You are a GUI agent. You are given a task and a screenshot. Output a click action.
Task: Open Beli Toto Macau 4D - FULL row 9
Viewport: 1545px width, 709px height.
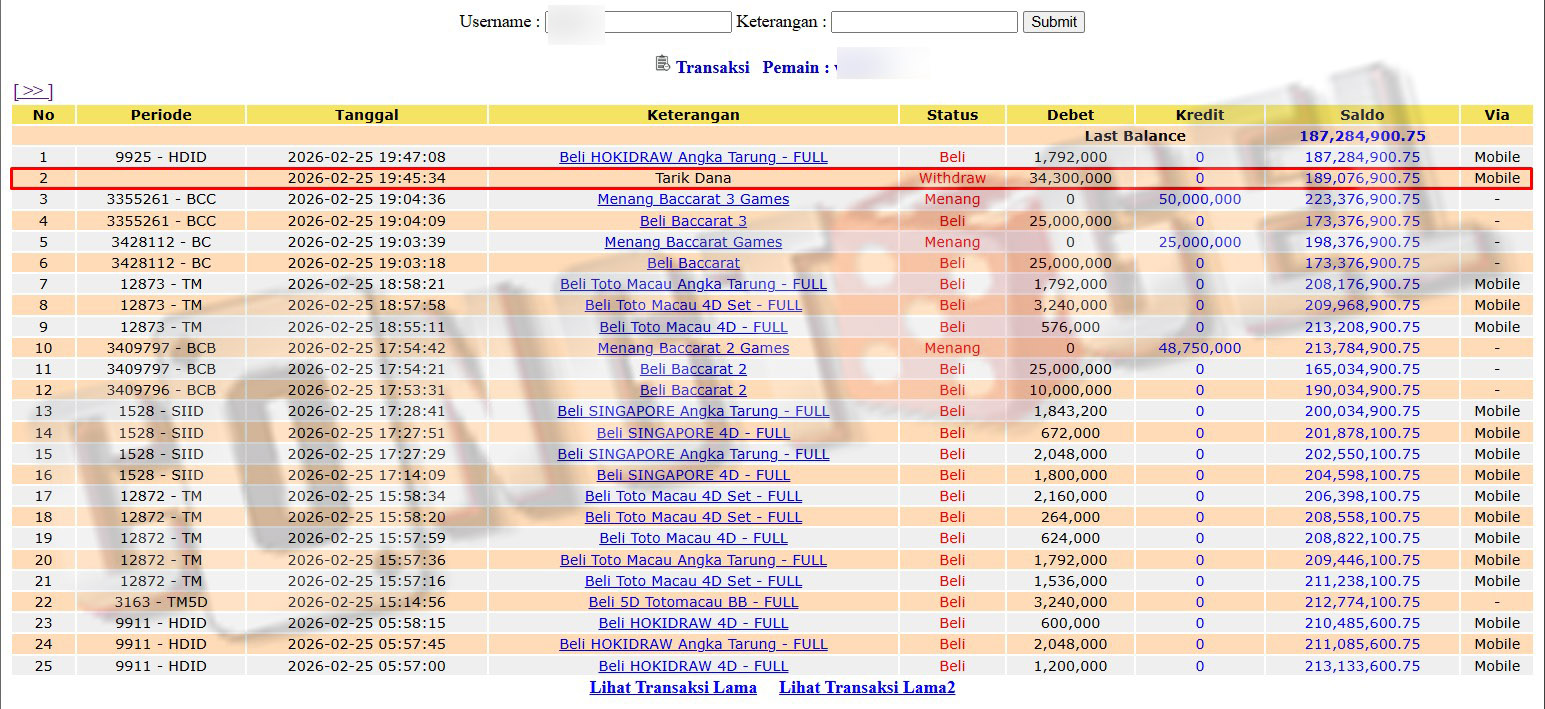tap(693, 327)
